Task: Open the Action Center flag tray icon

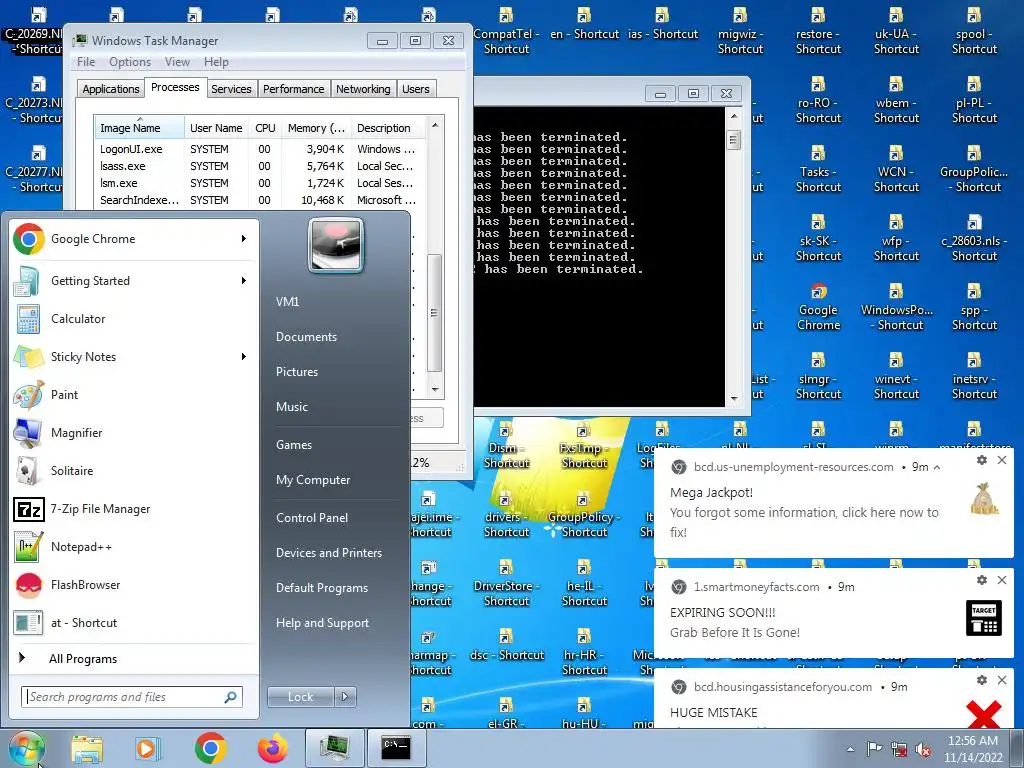Action: coord(874,749)
